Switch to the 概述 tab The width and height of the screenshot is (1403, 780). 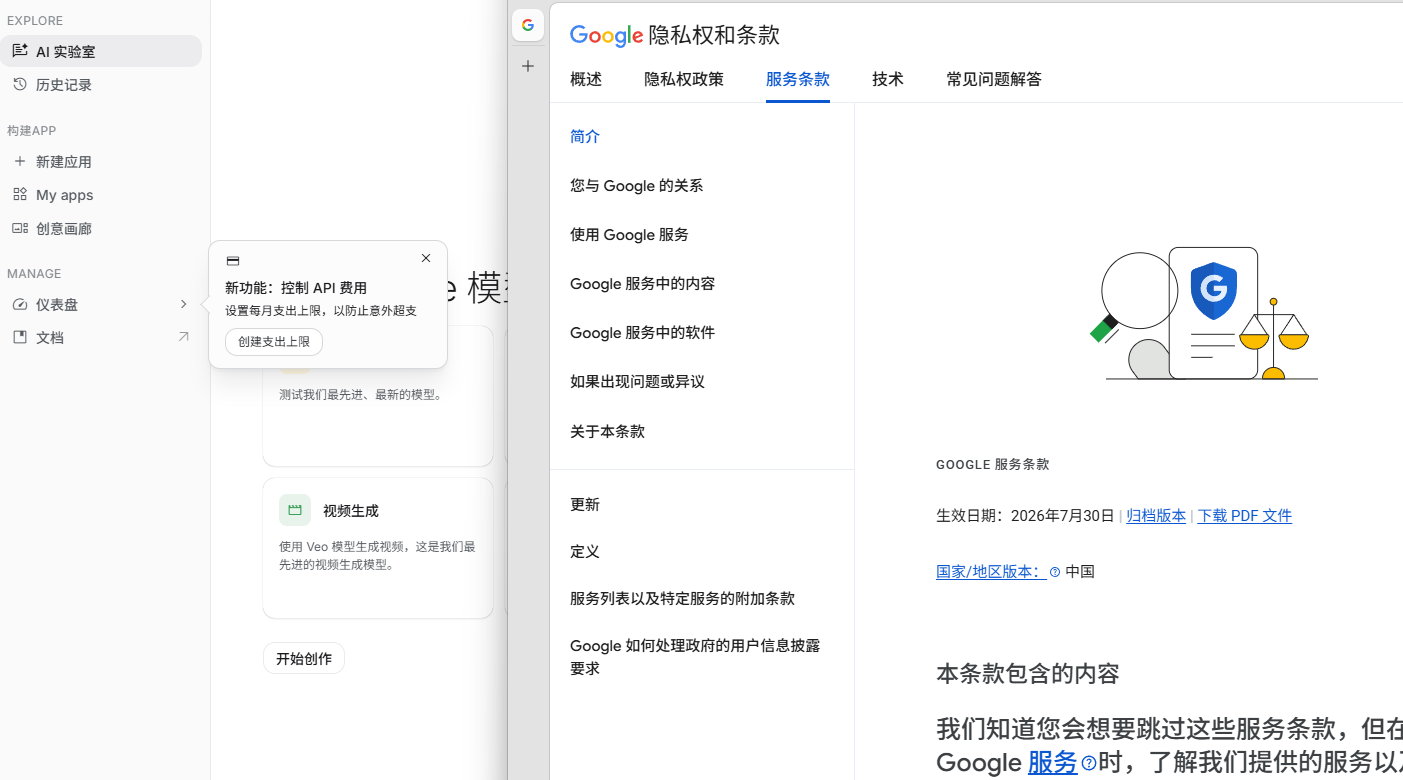[586, 79]
